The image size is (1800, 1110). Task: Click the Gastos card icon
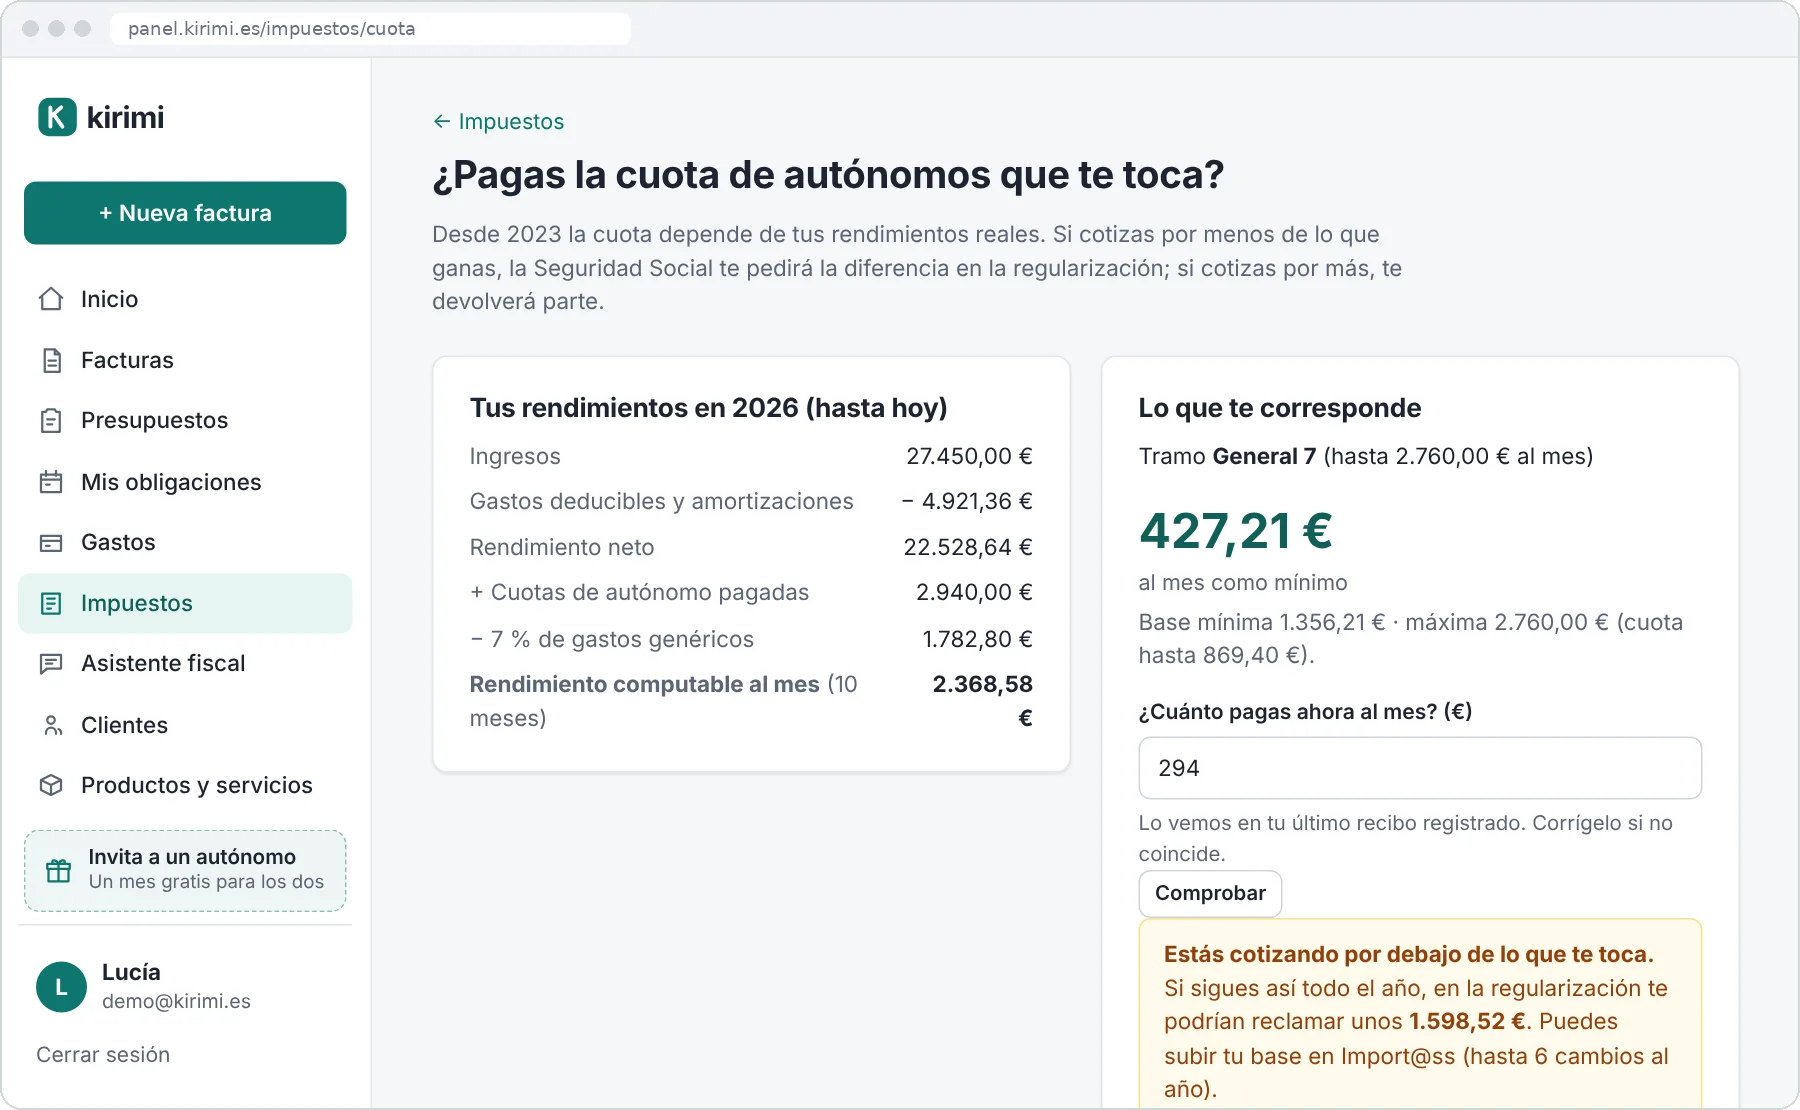[51, 543]
